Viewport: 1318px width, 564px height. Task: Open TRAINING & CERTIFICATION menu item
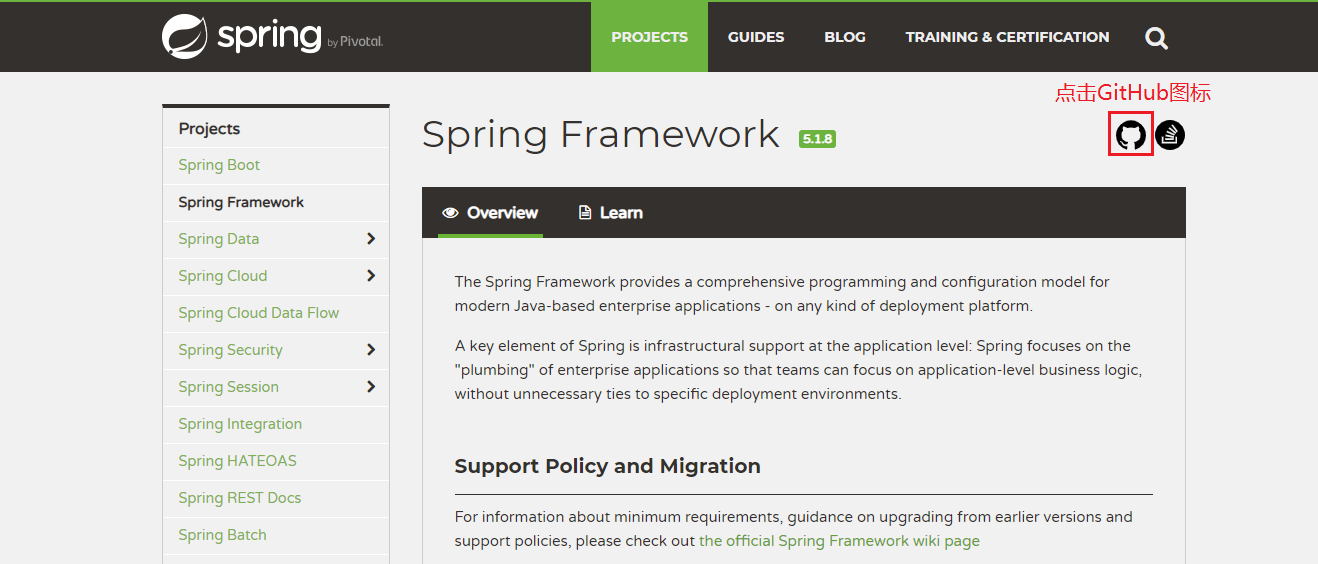[x=1007, y=37]
